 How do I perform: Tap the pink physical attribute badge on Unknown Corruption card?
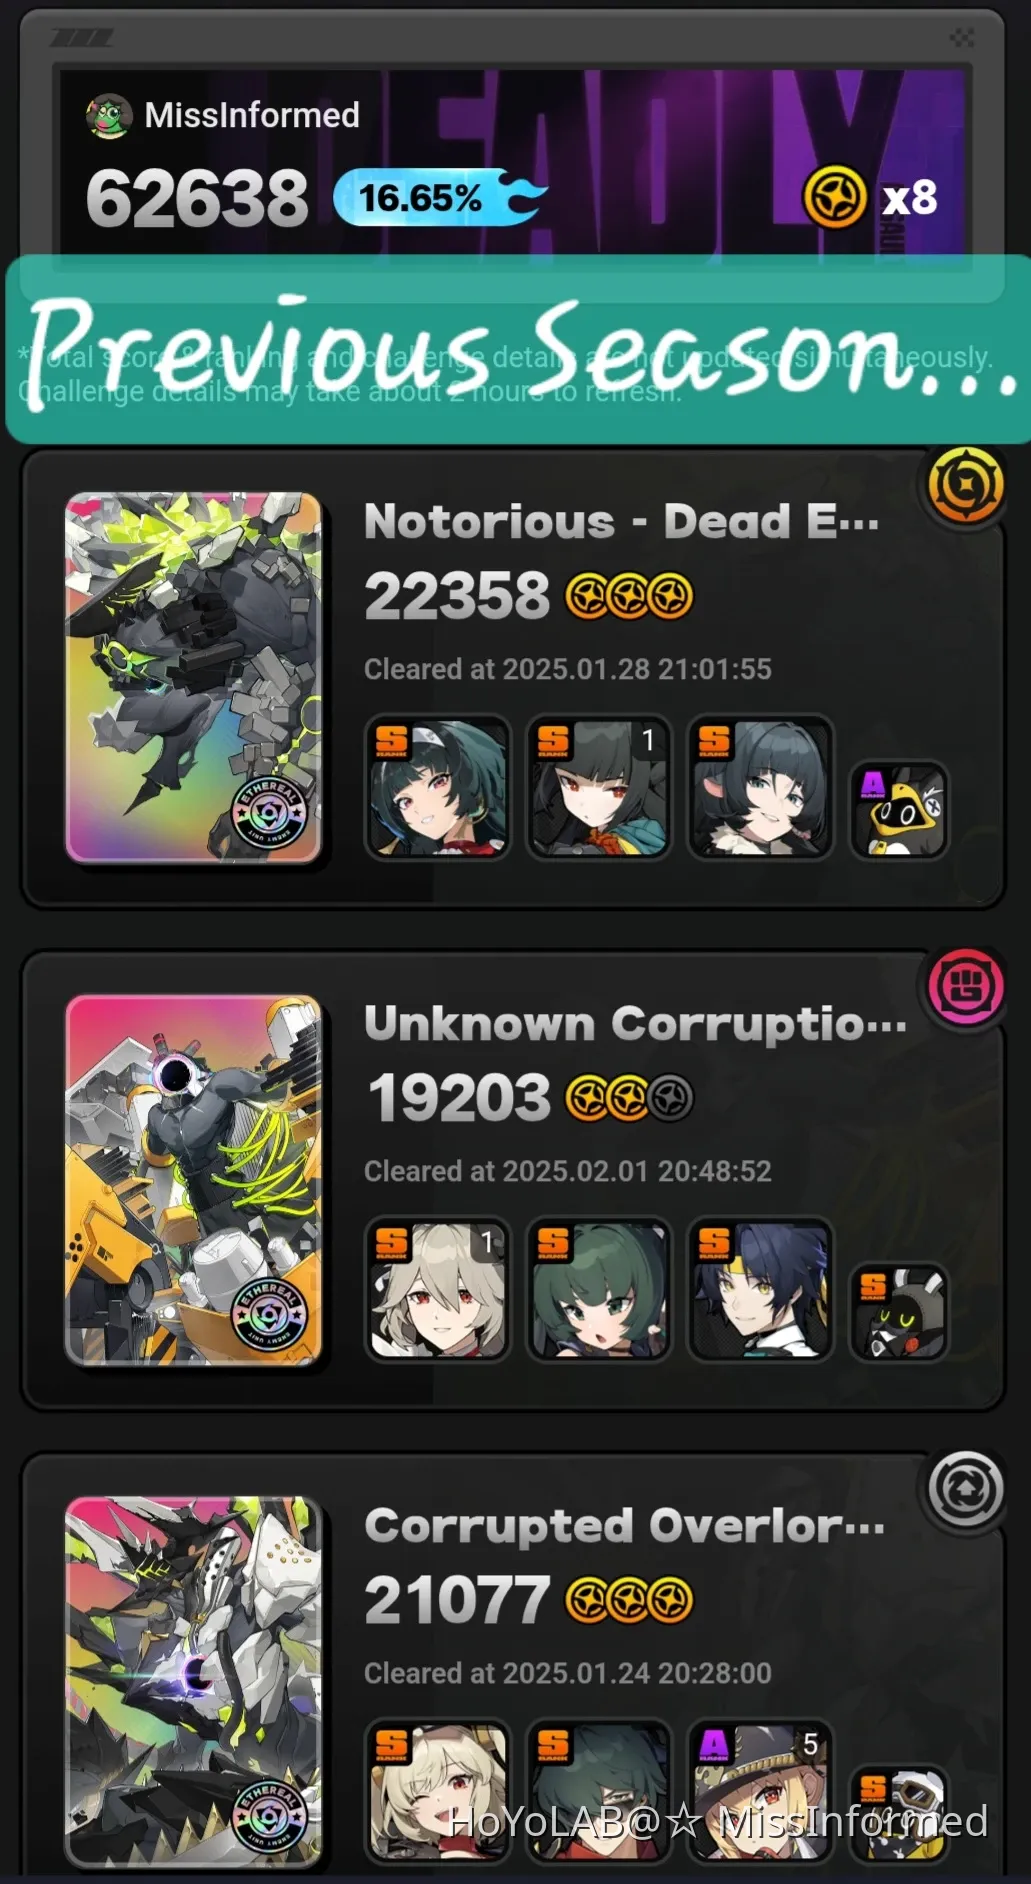(x=965, y=988)
